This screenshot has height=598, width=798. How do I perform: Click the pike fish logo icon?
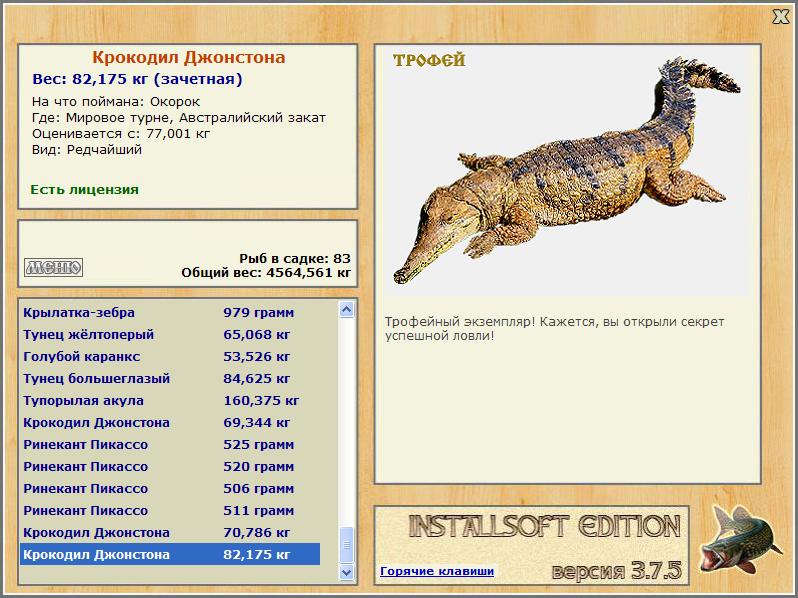click(740, 538)
